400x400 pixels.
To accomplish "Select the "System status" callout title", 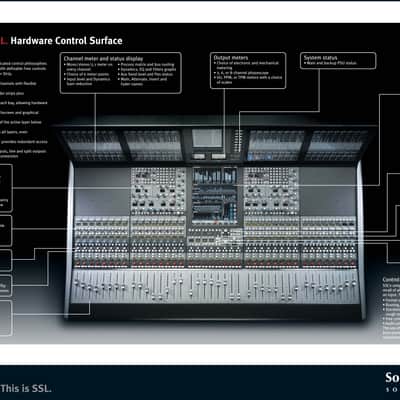I will [320, 58].
